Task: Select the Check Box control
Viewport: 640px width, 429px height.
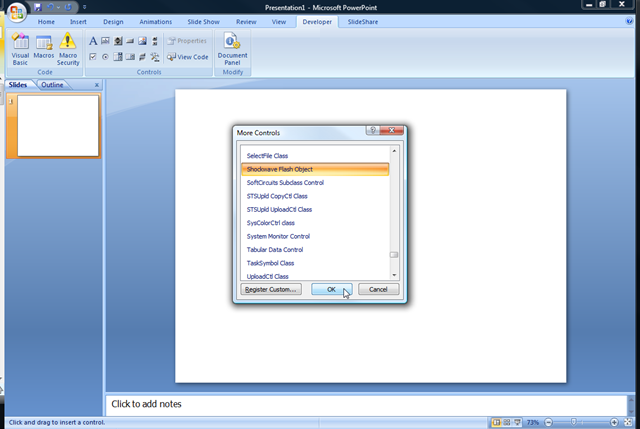Action: point(93,57)
